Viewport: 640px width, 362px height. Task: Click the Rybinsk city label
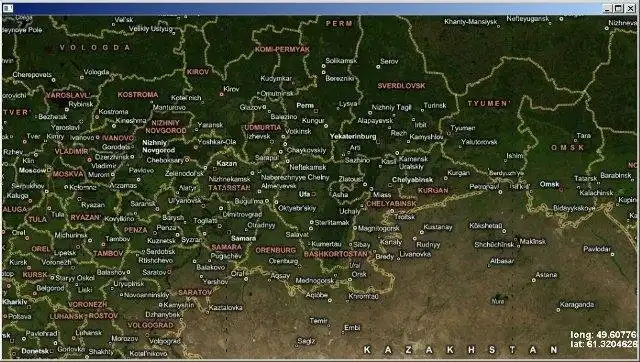point(80,104)
